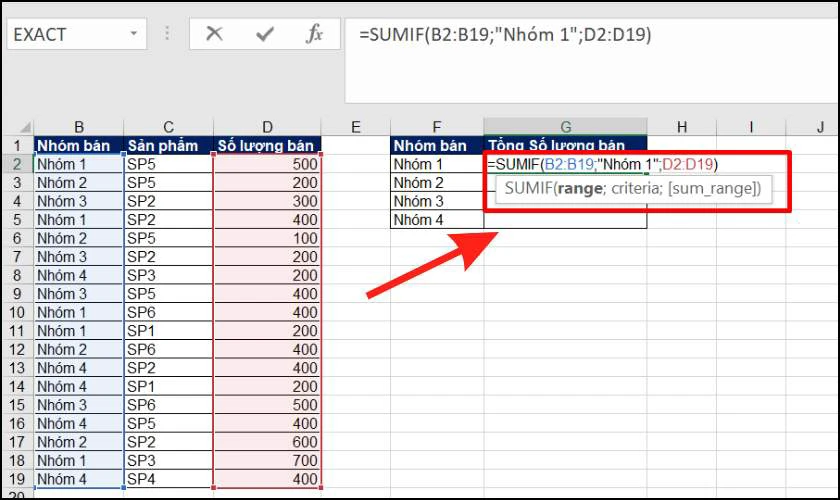Select column G header
Image resolution: width=840 pixels, height=500 pixels.
[x=566, y=127]
